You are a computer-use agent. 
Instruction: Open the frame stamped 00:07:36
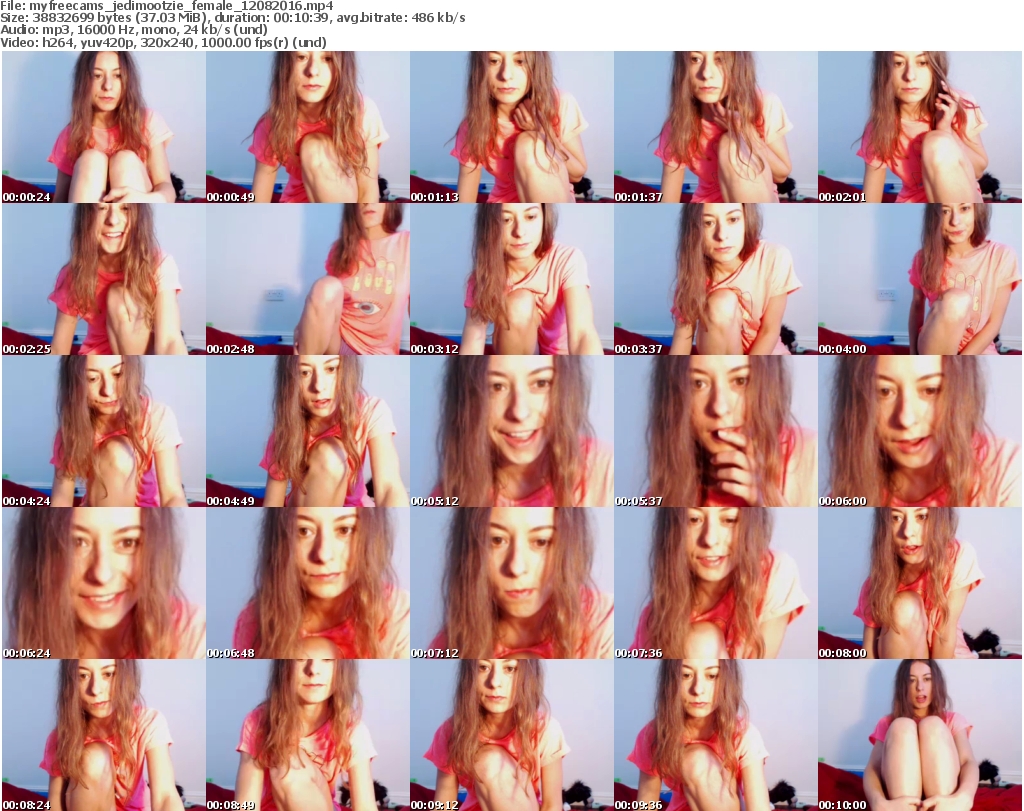point(716,583)
